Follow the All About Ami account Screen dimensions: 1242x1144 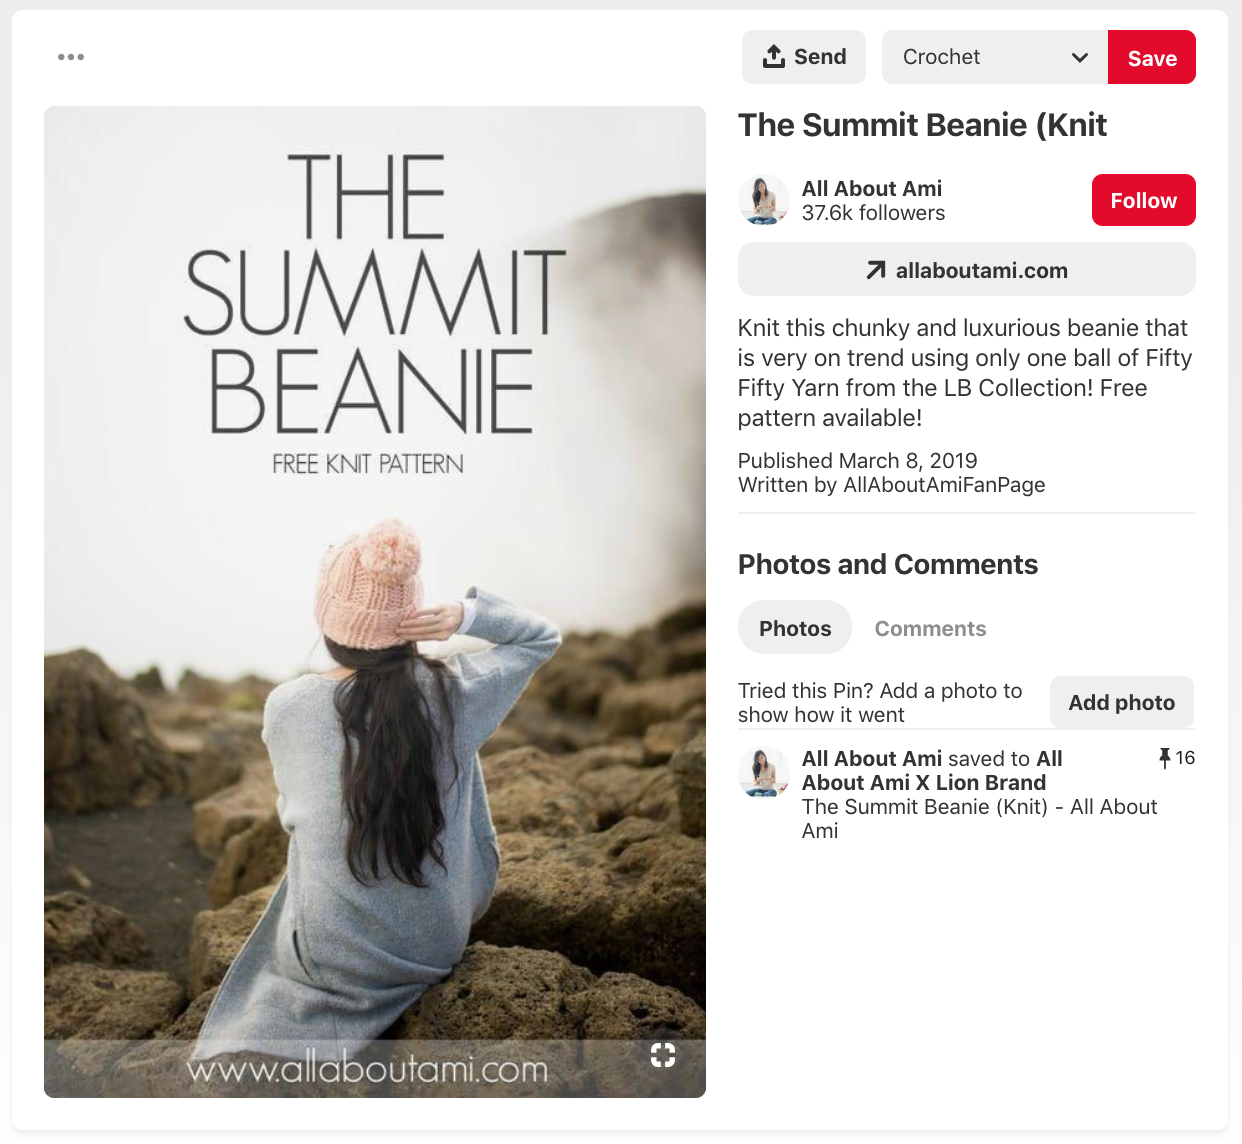(1143, 200)
